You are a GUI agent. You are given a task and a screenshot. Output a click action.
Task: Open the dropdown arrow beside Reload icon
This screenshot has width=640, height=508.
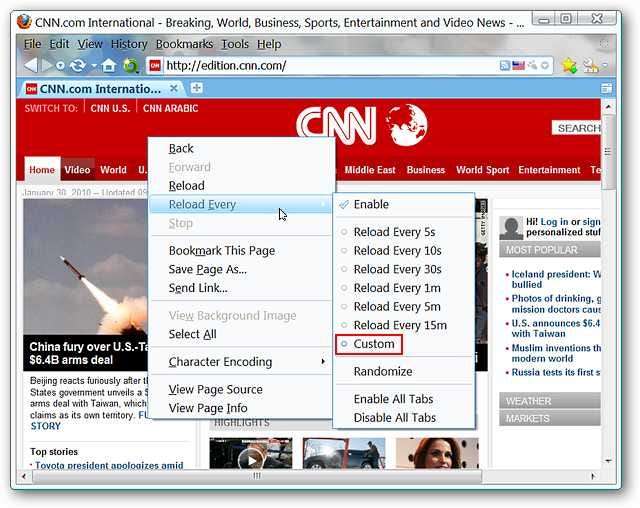coord(94,66)
